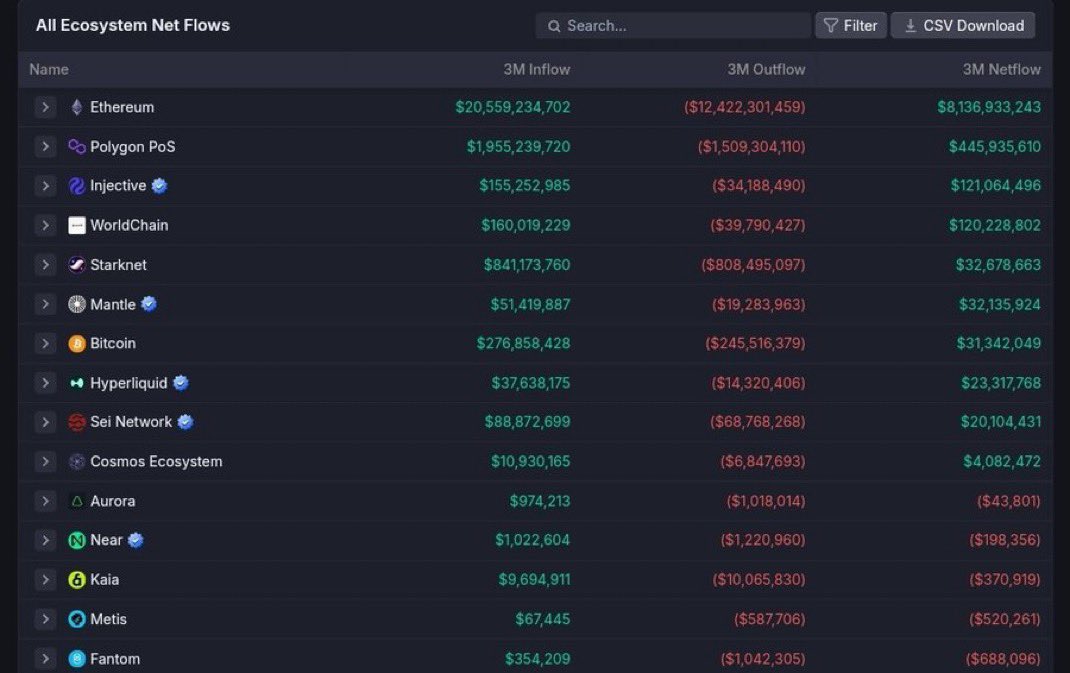This screenshot has width=1070, height=673.
Task: Expand the Cosmos Ecosystem row
Action: (x=45, y=461)
